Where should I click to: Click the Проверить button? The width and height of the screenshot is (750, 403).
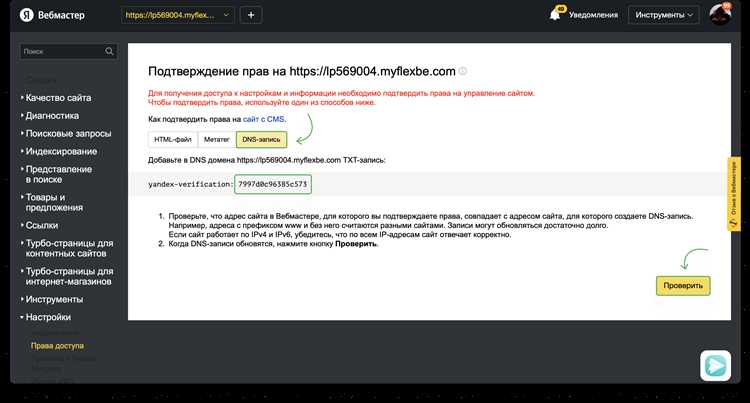(683, 285)
